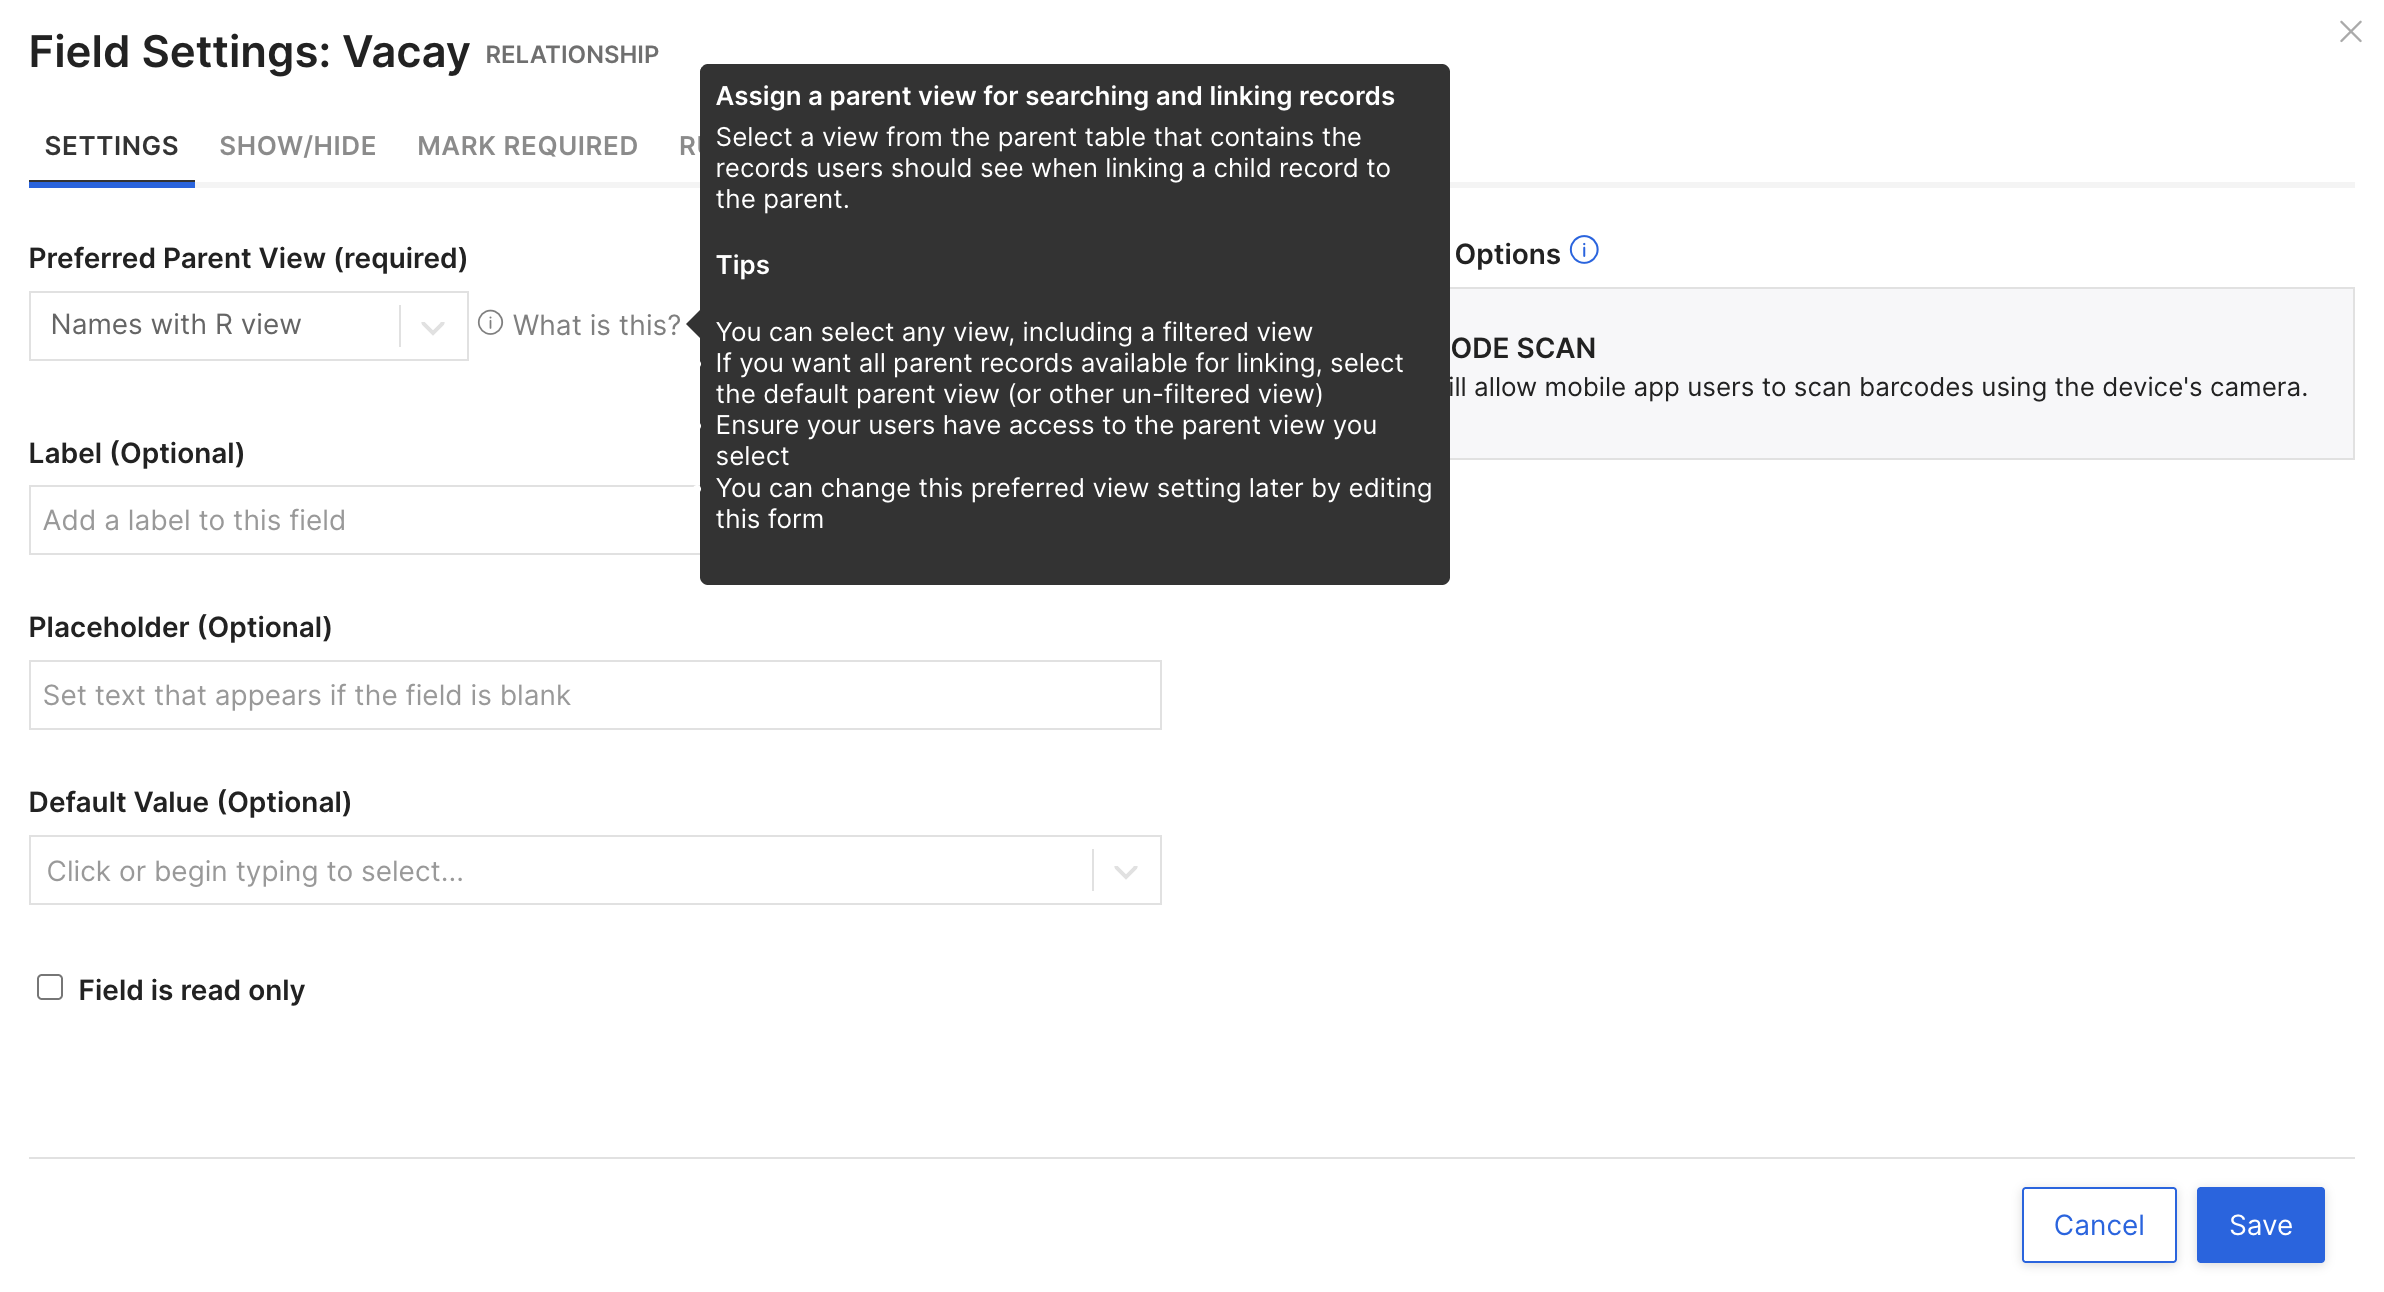Image resolution: width=2384 pixels, height=1292 pixels.
Task: Enable the Field is read only checkbox
Action: [x=50, y=988]
